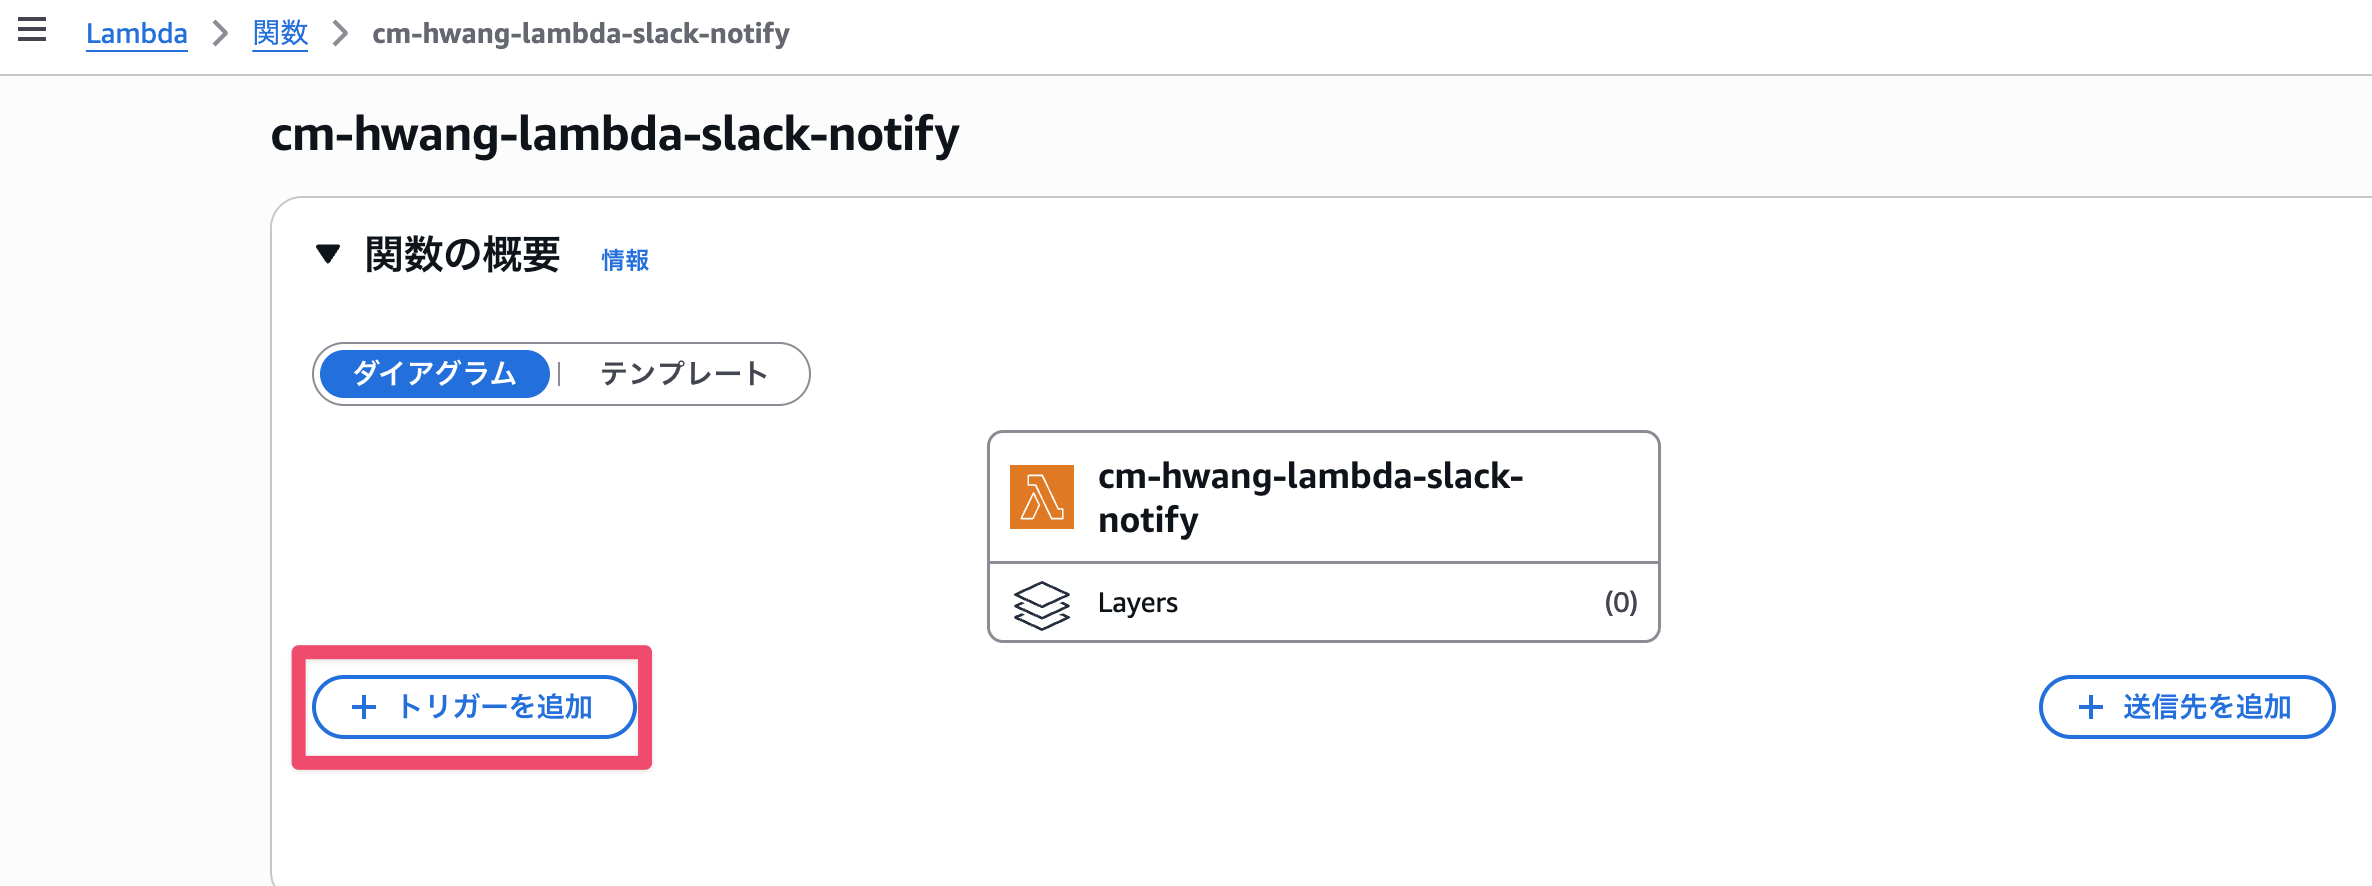
Task: Click the plus icon beside トリガーを追加
Action: tap(364, 708)
